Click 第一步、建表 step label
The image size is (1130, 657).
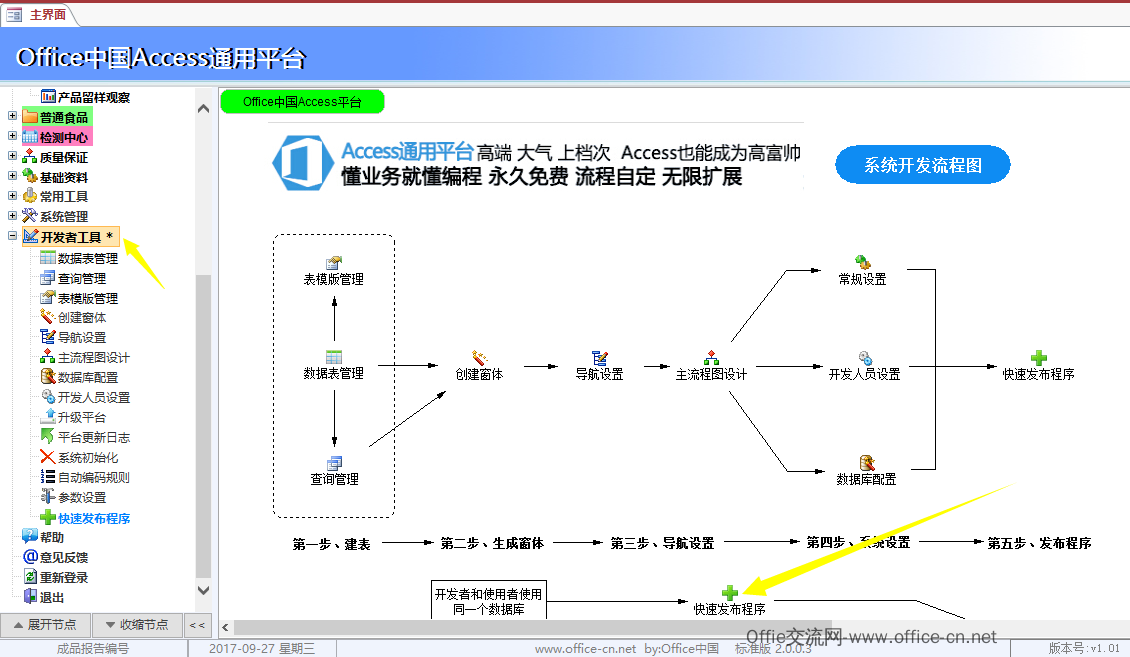332,544
